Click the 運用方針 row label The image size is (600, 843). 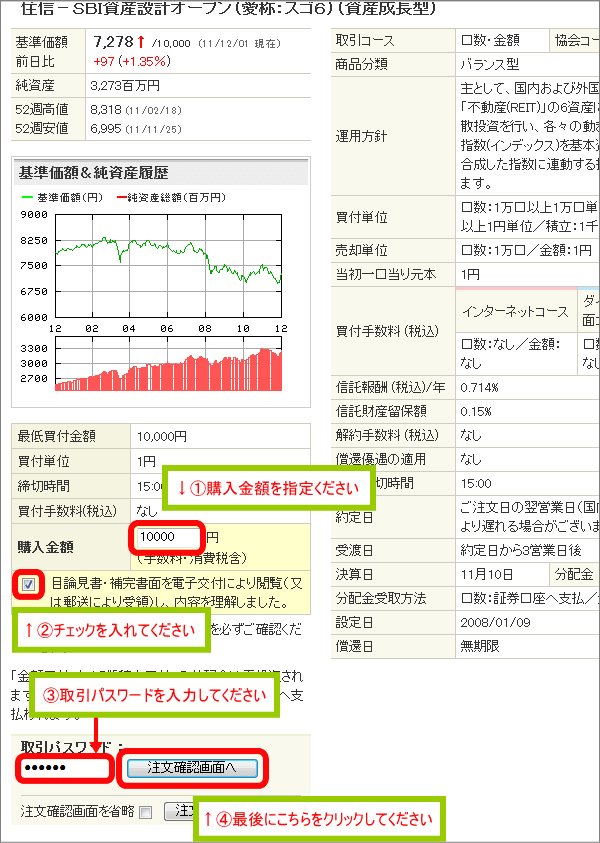tap(361, 137)
